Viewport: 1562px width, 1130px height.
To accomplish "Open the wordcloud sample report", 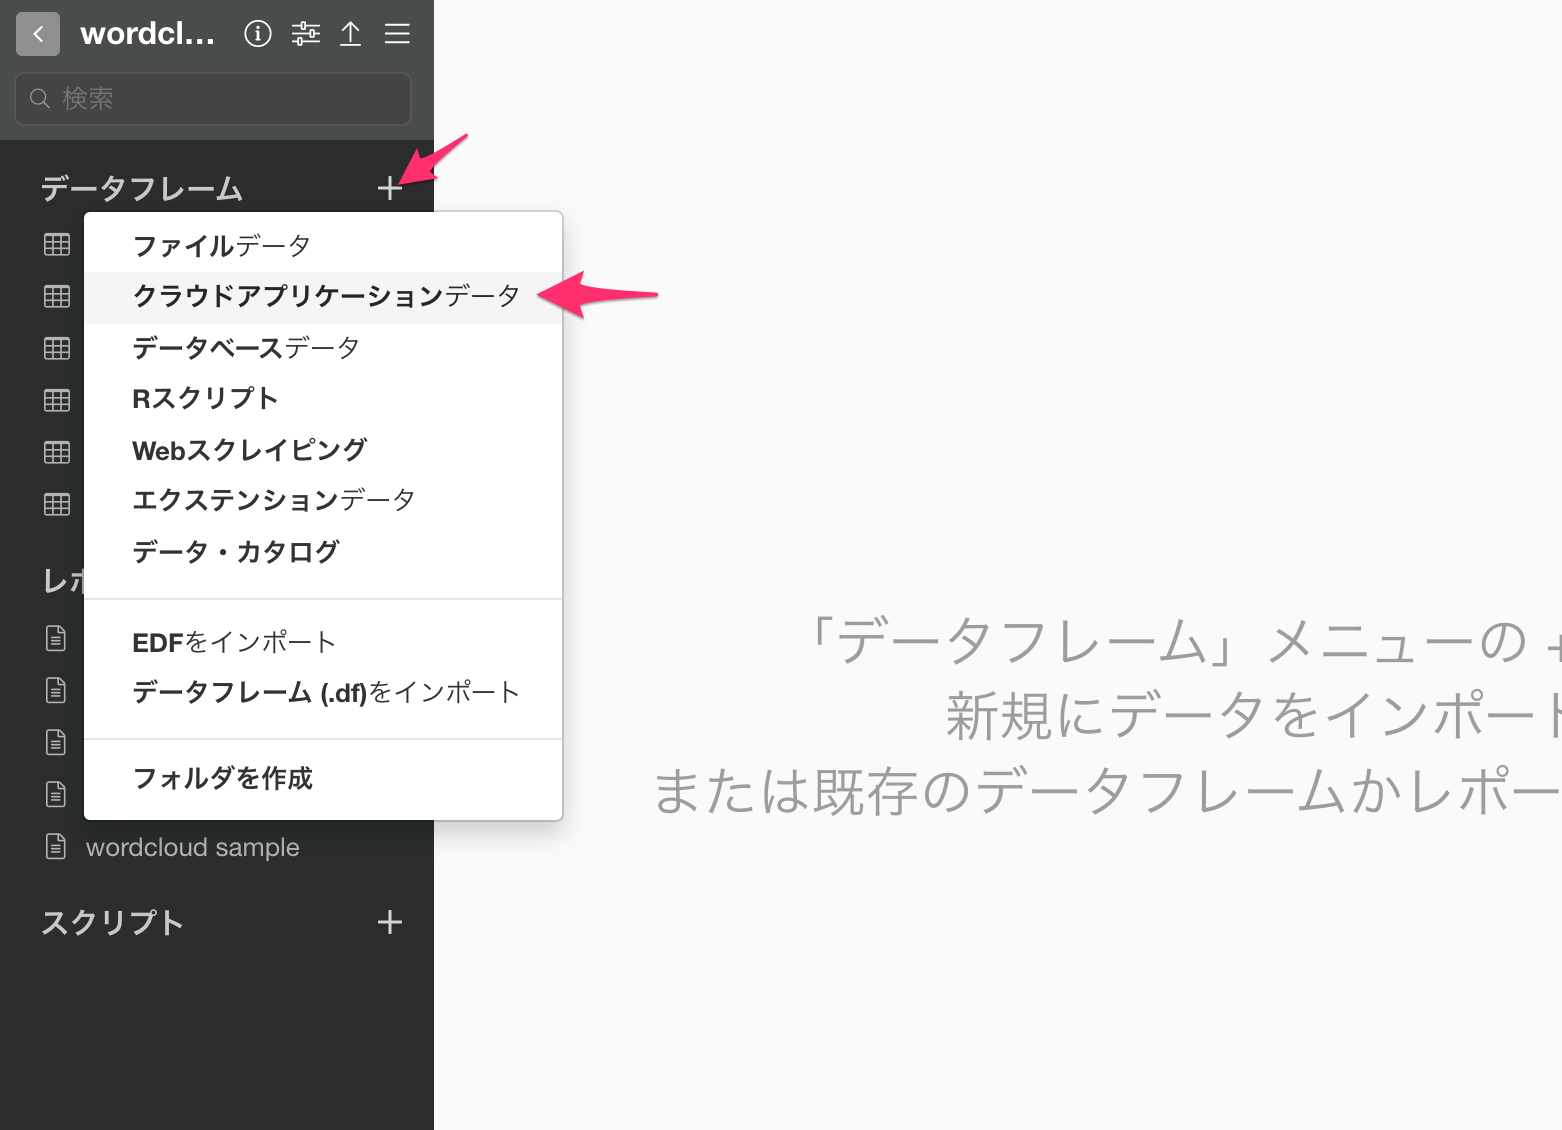I will [x=192, y=847].
